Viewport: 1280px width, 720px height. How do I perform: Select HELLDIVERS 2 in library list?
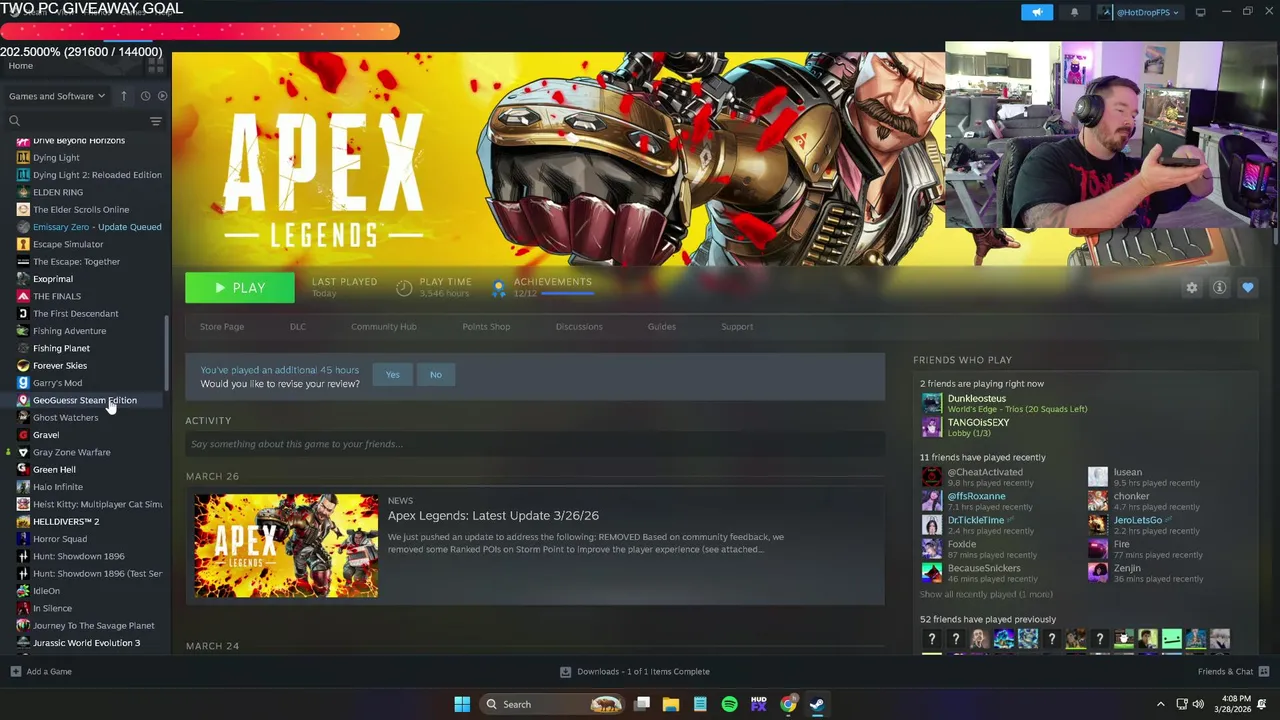(66, 522)
